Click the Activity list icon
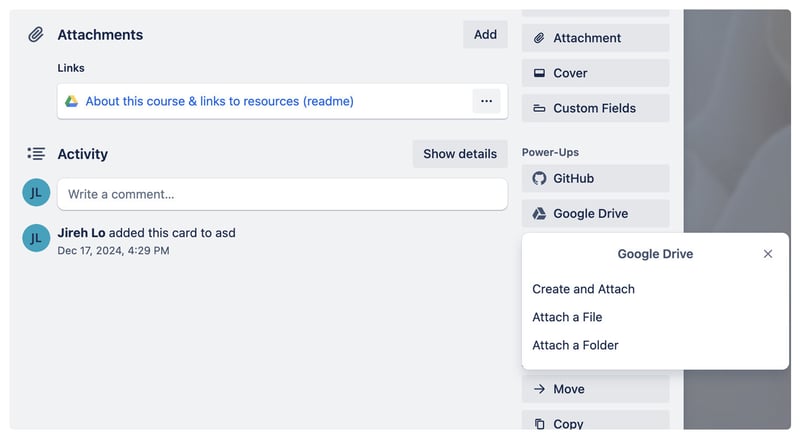 tap(36, 154)
